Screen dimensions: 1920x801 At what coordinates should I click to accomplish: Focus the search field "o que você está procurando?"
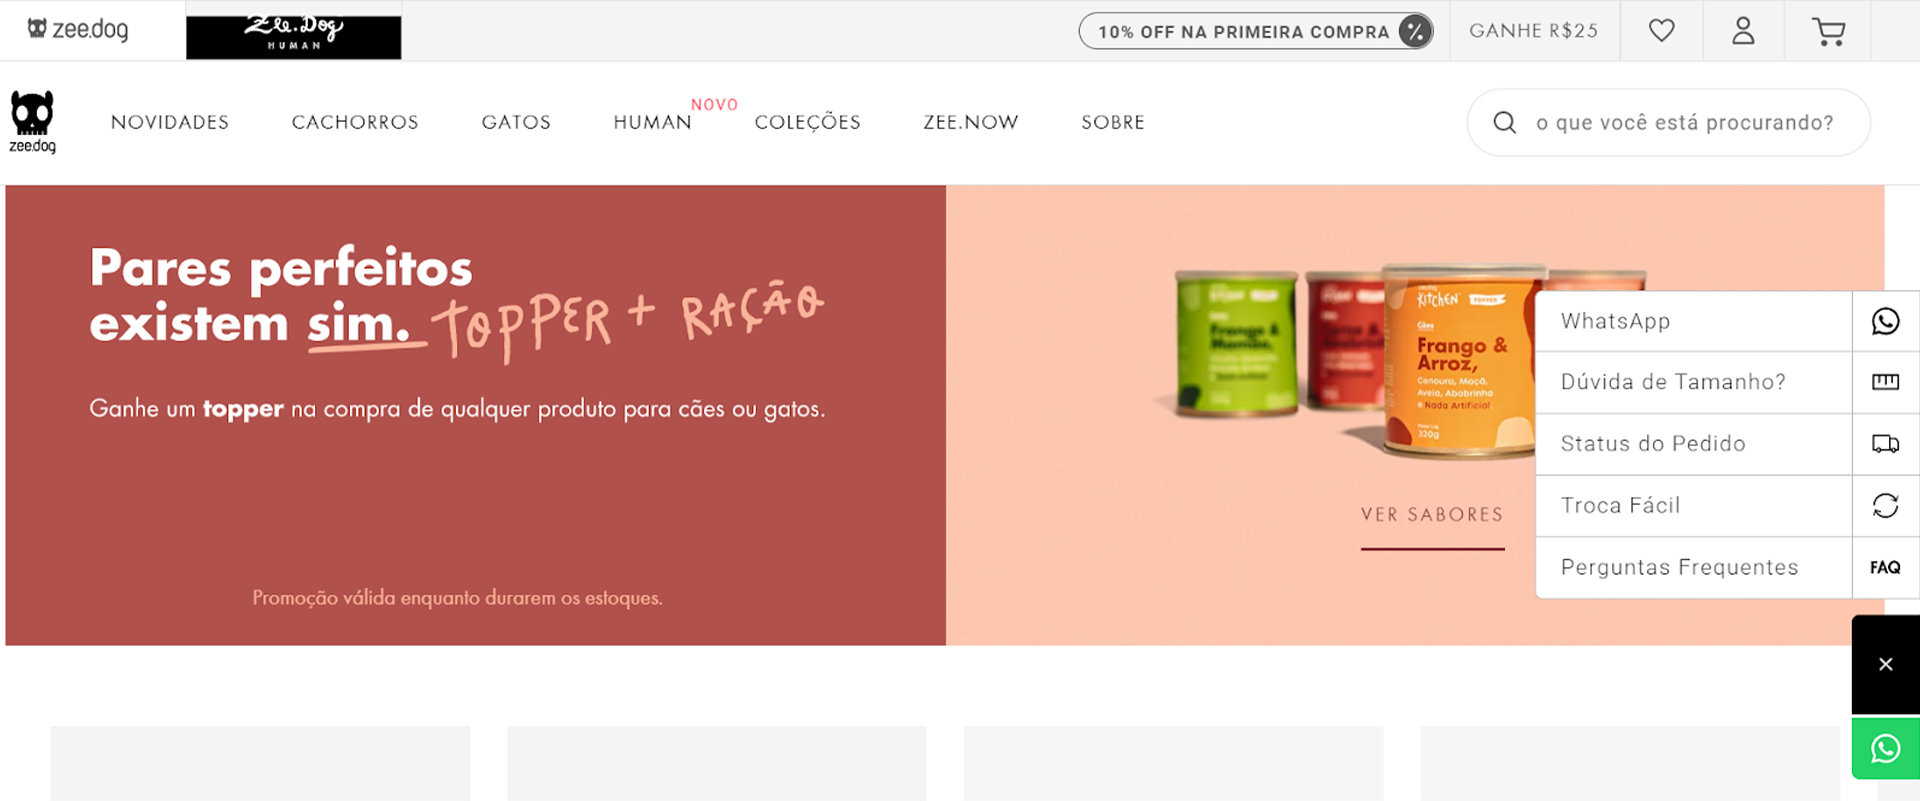point(1668,122)
